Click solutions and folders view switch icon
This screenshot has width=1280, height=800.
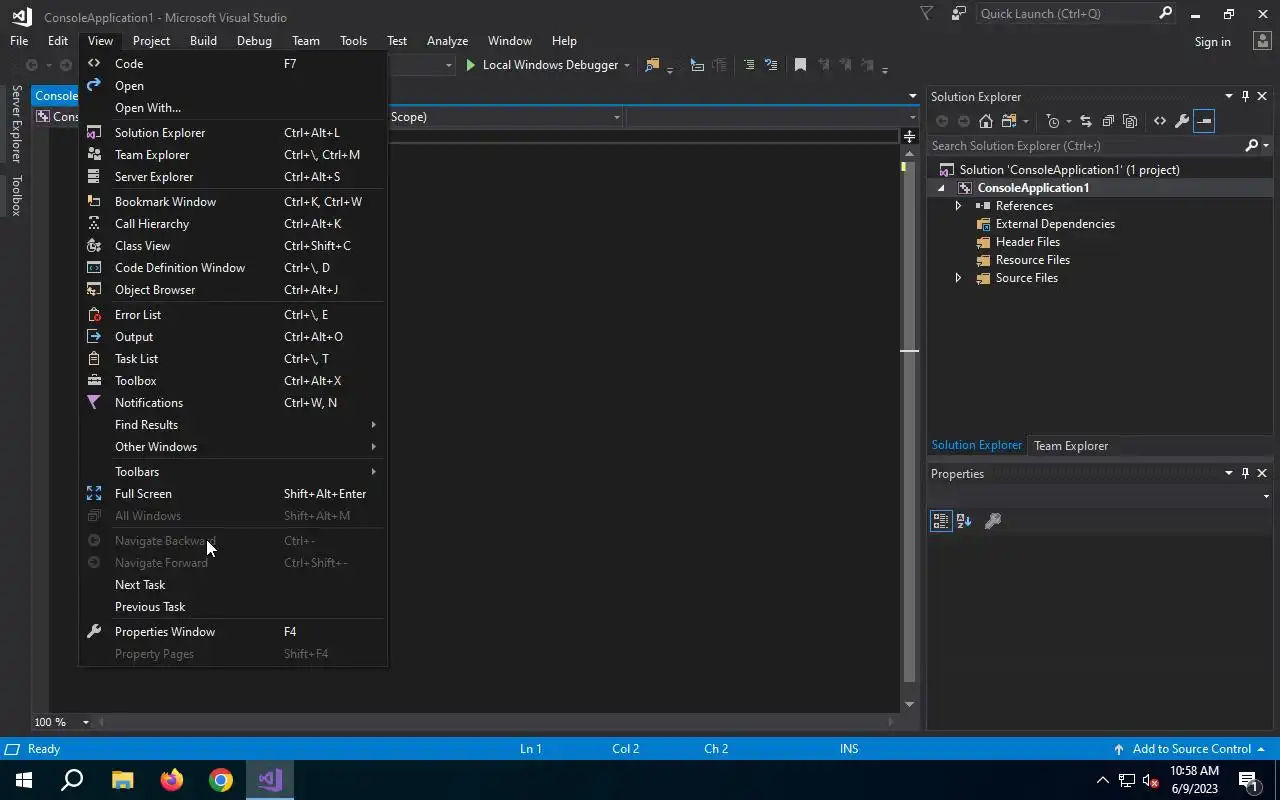coord(1008,121)
